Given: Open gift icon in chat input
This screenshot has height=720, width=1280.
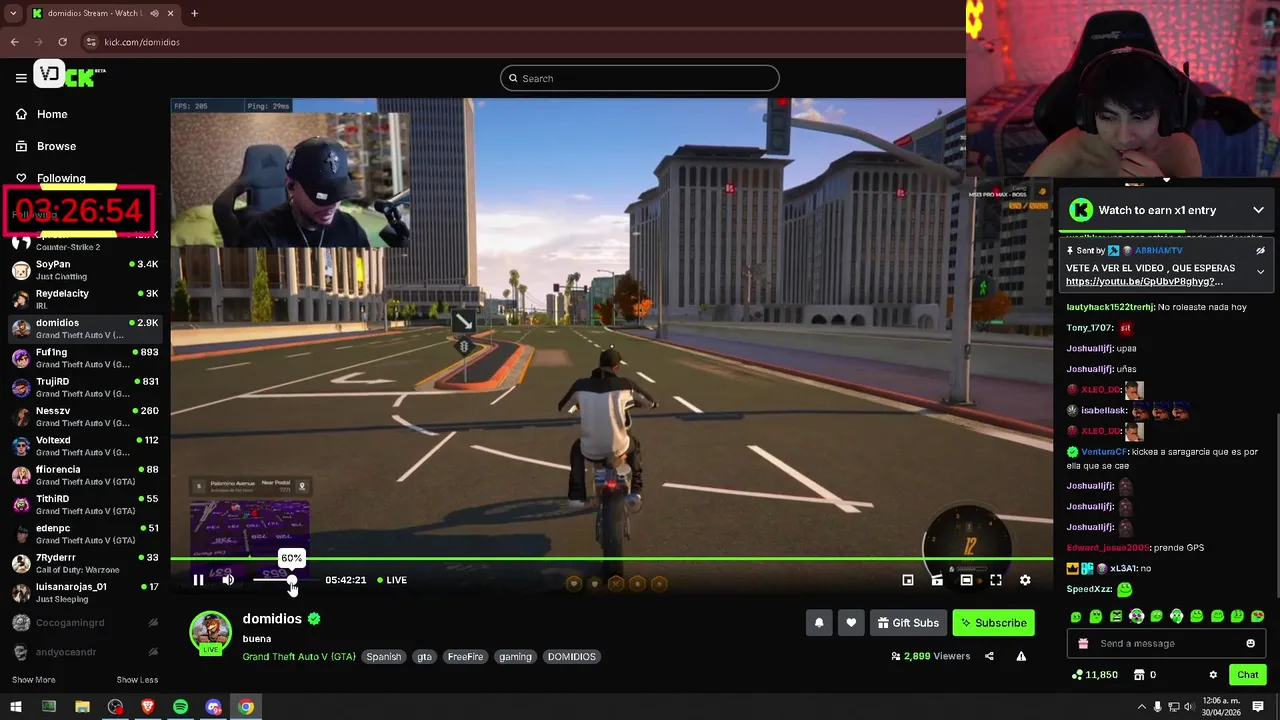Looking at the screenshot, I should point(1082,644).
